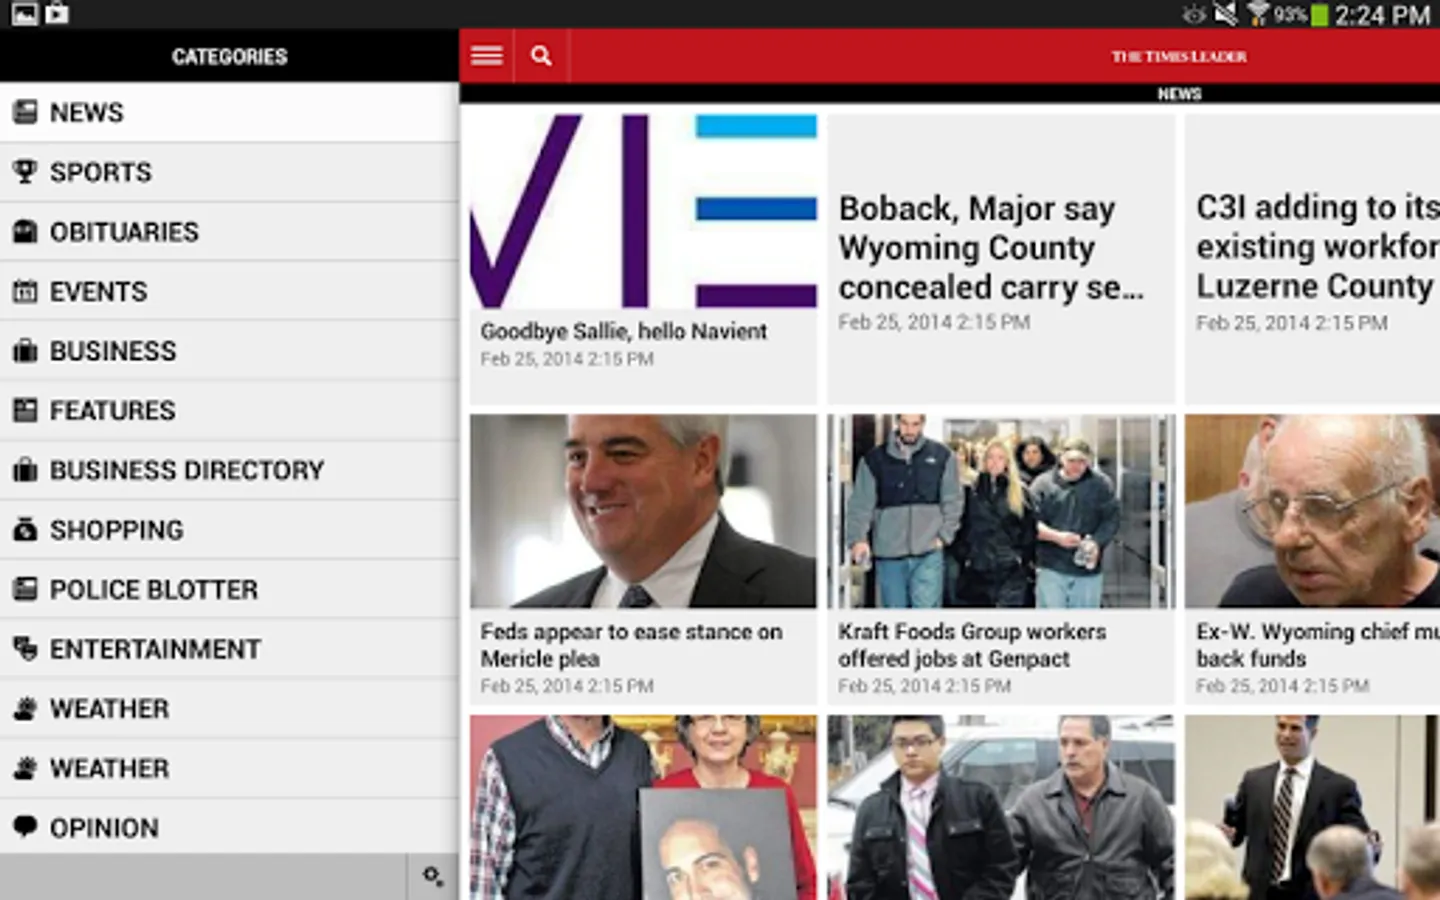Select the Opinion speech bubble icon
Image resolution: width=1440 pixels, height=900 pixels.
pyautogui.click(x=25, y=828)
